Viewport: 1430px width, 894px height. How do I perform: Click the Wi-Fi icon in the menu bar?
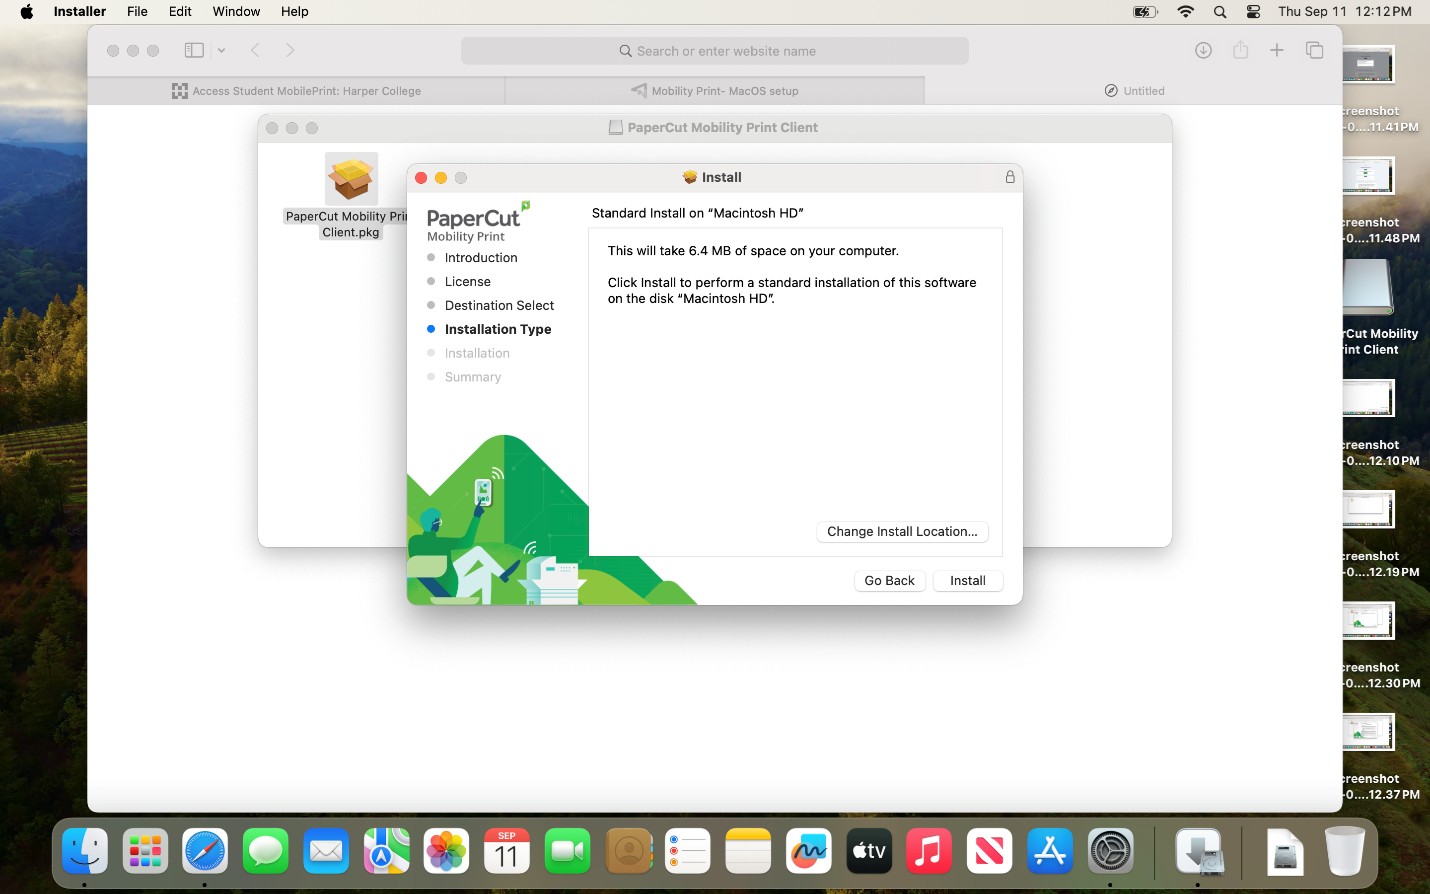[x=1185, y=12]
